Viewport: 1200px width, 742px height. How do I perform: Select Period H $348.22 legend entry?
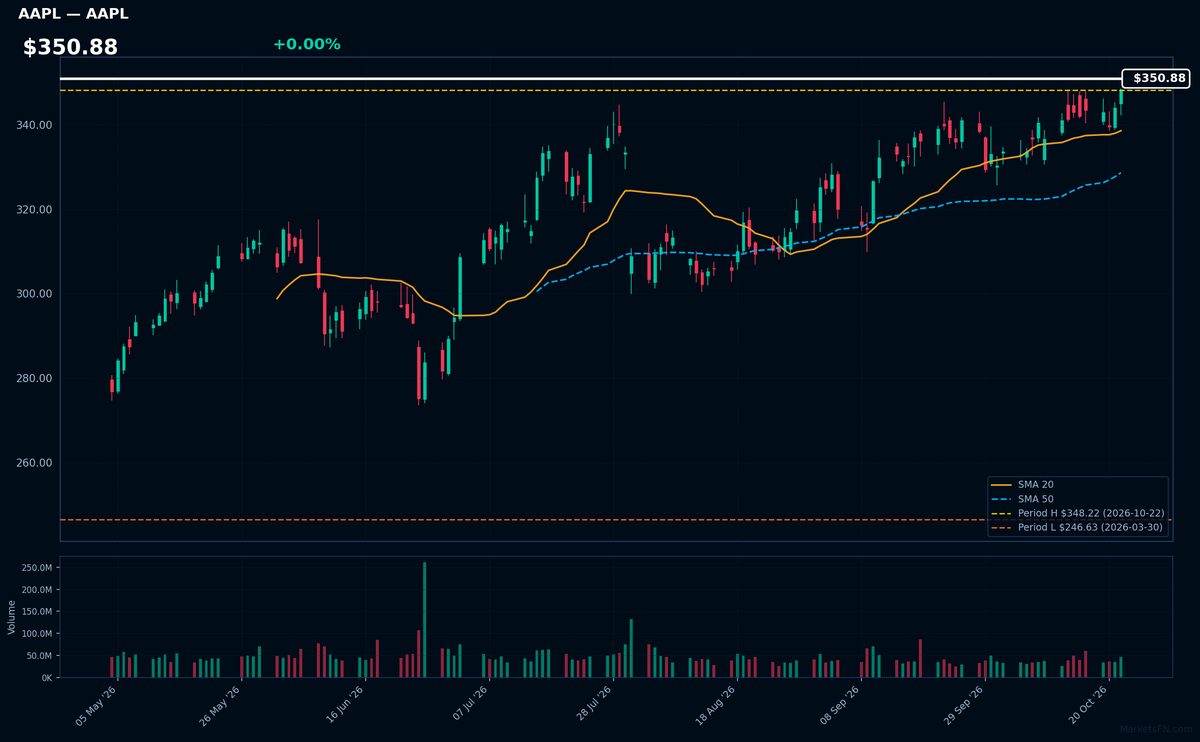click(x=1077, y=513)
